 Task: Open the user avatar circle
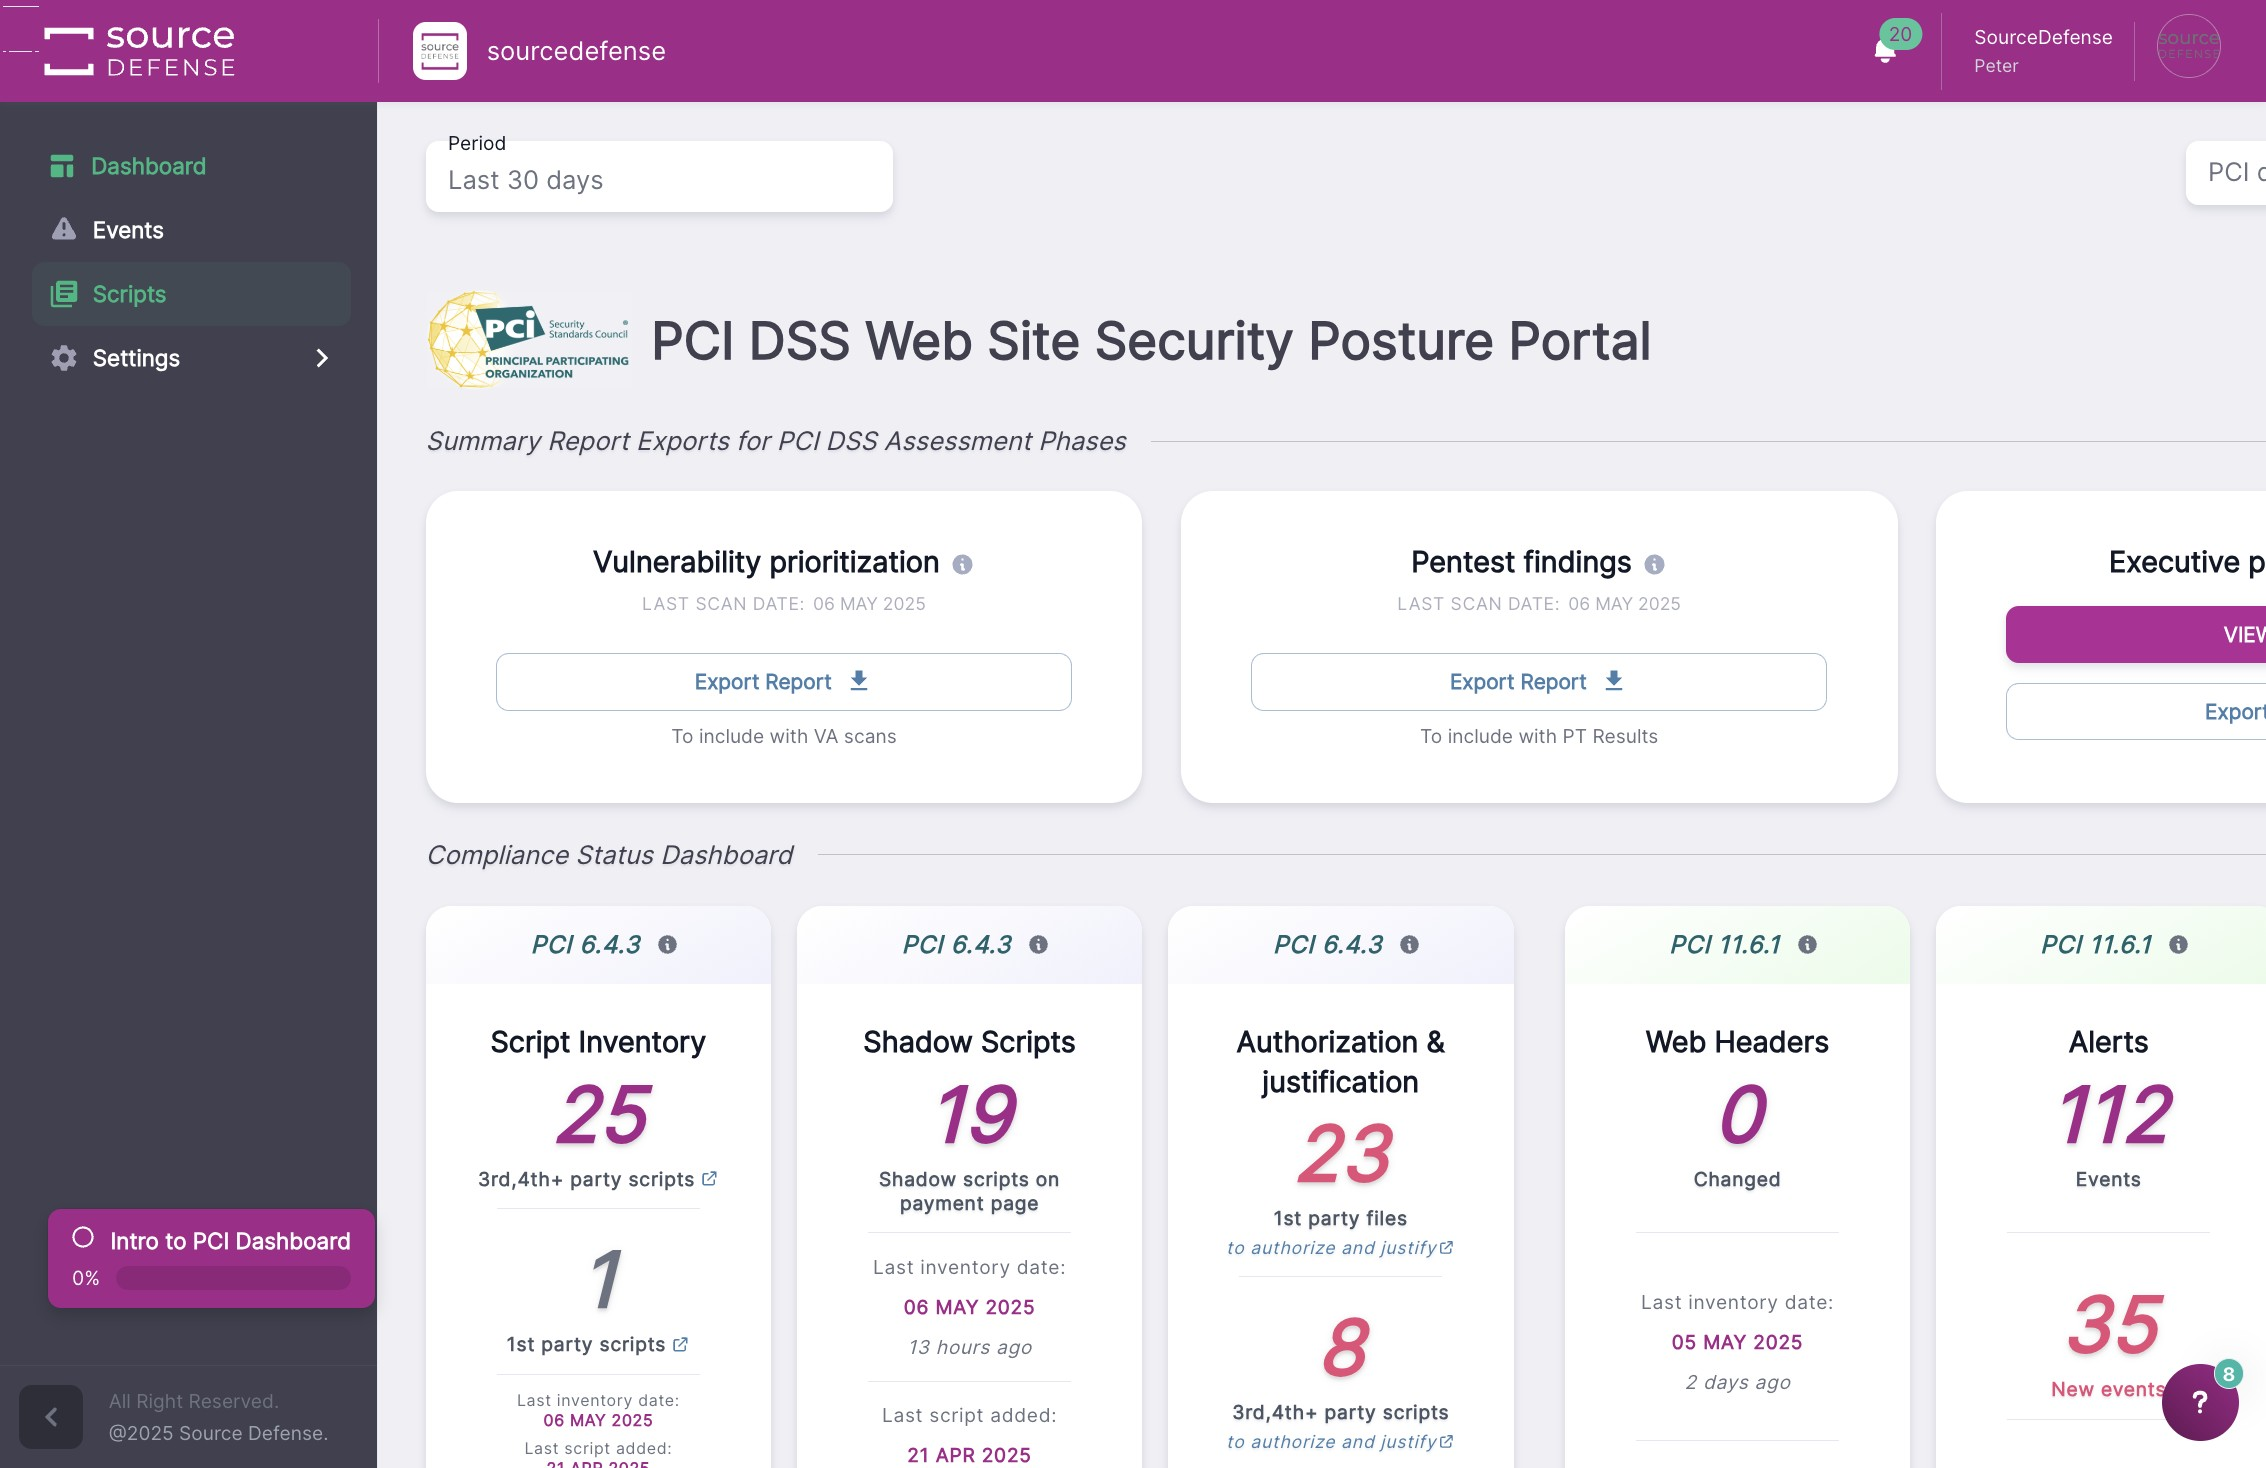tap(2188, 47)
